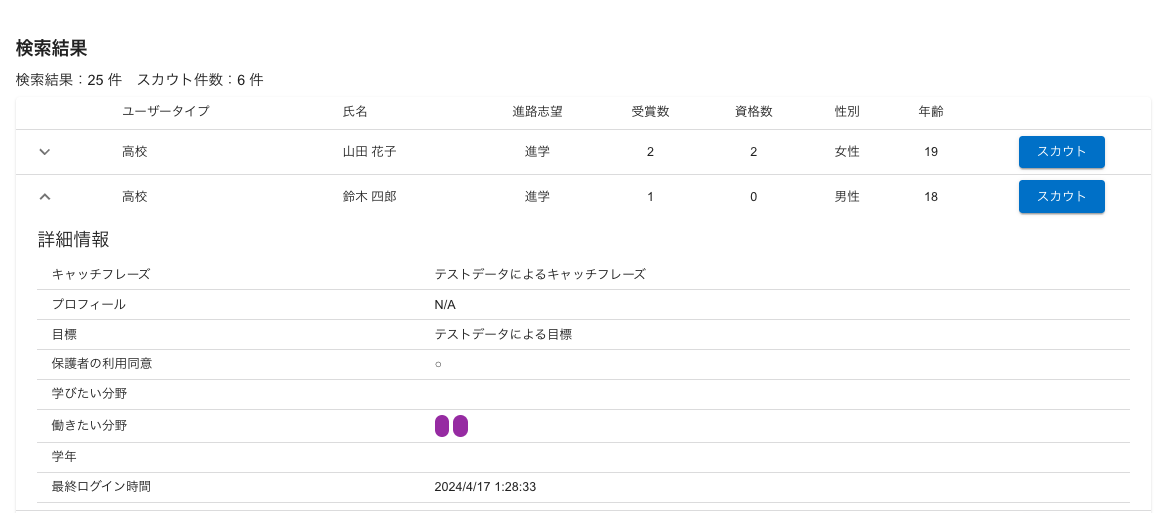Click the 検索結果:25 件 count text
Viewport: 1163px width, 513px height.
[68, 80]
